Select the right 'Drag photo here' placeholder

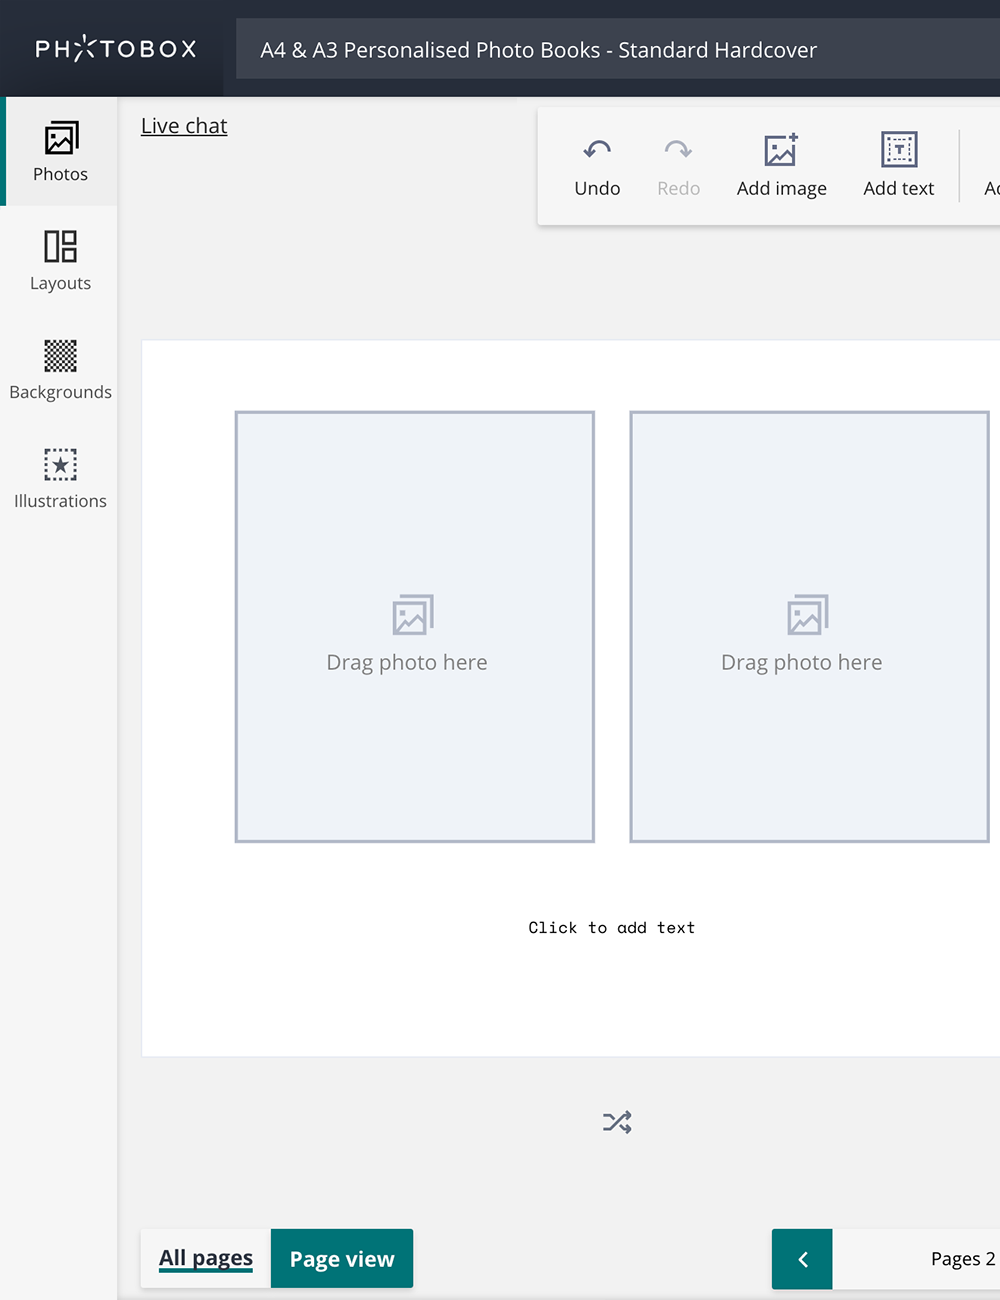click(x=809, y=627)
